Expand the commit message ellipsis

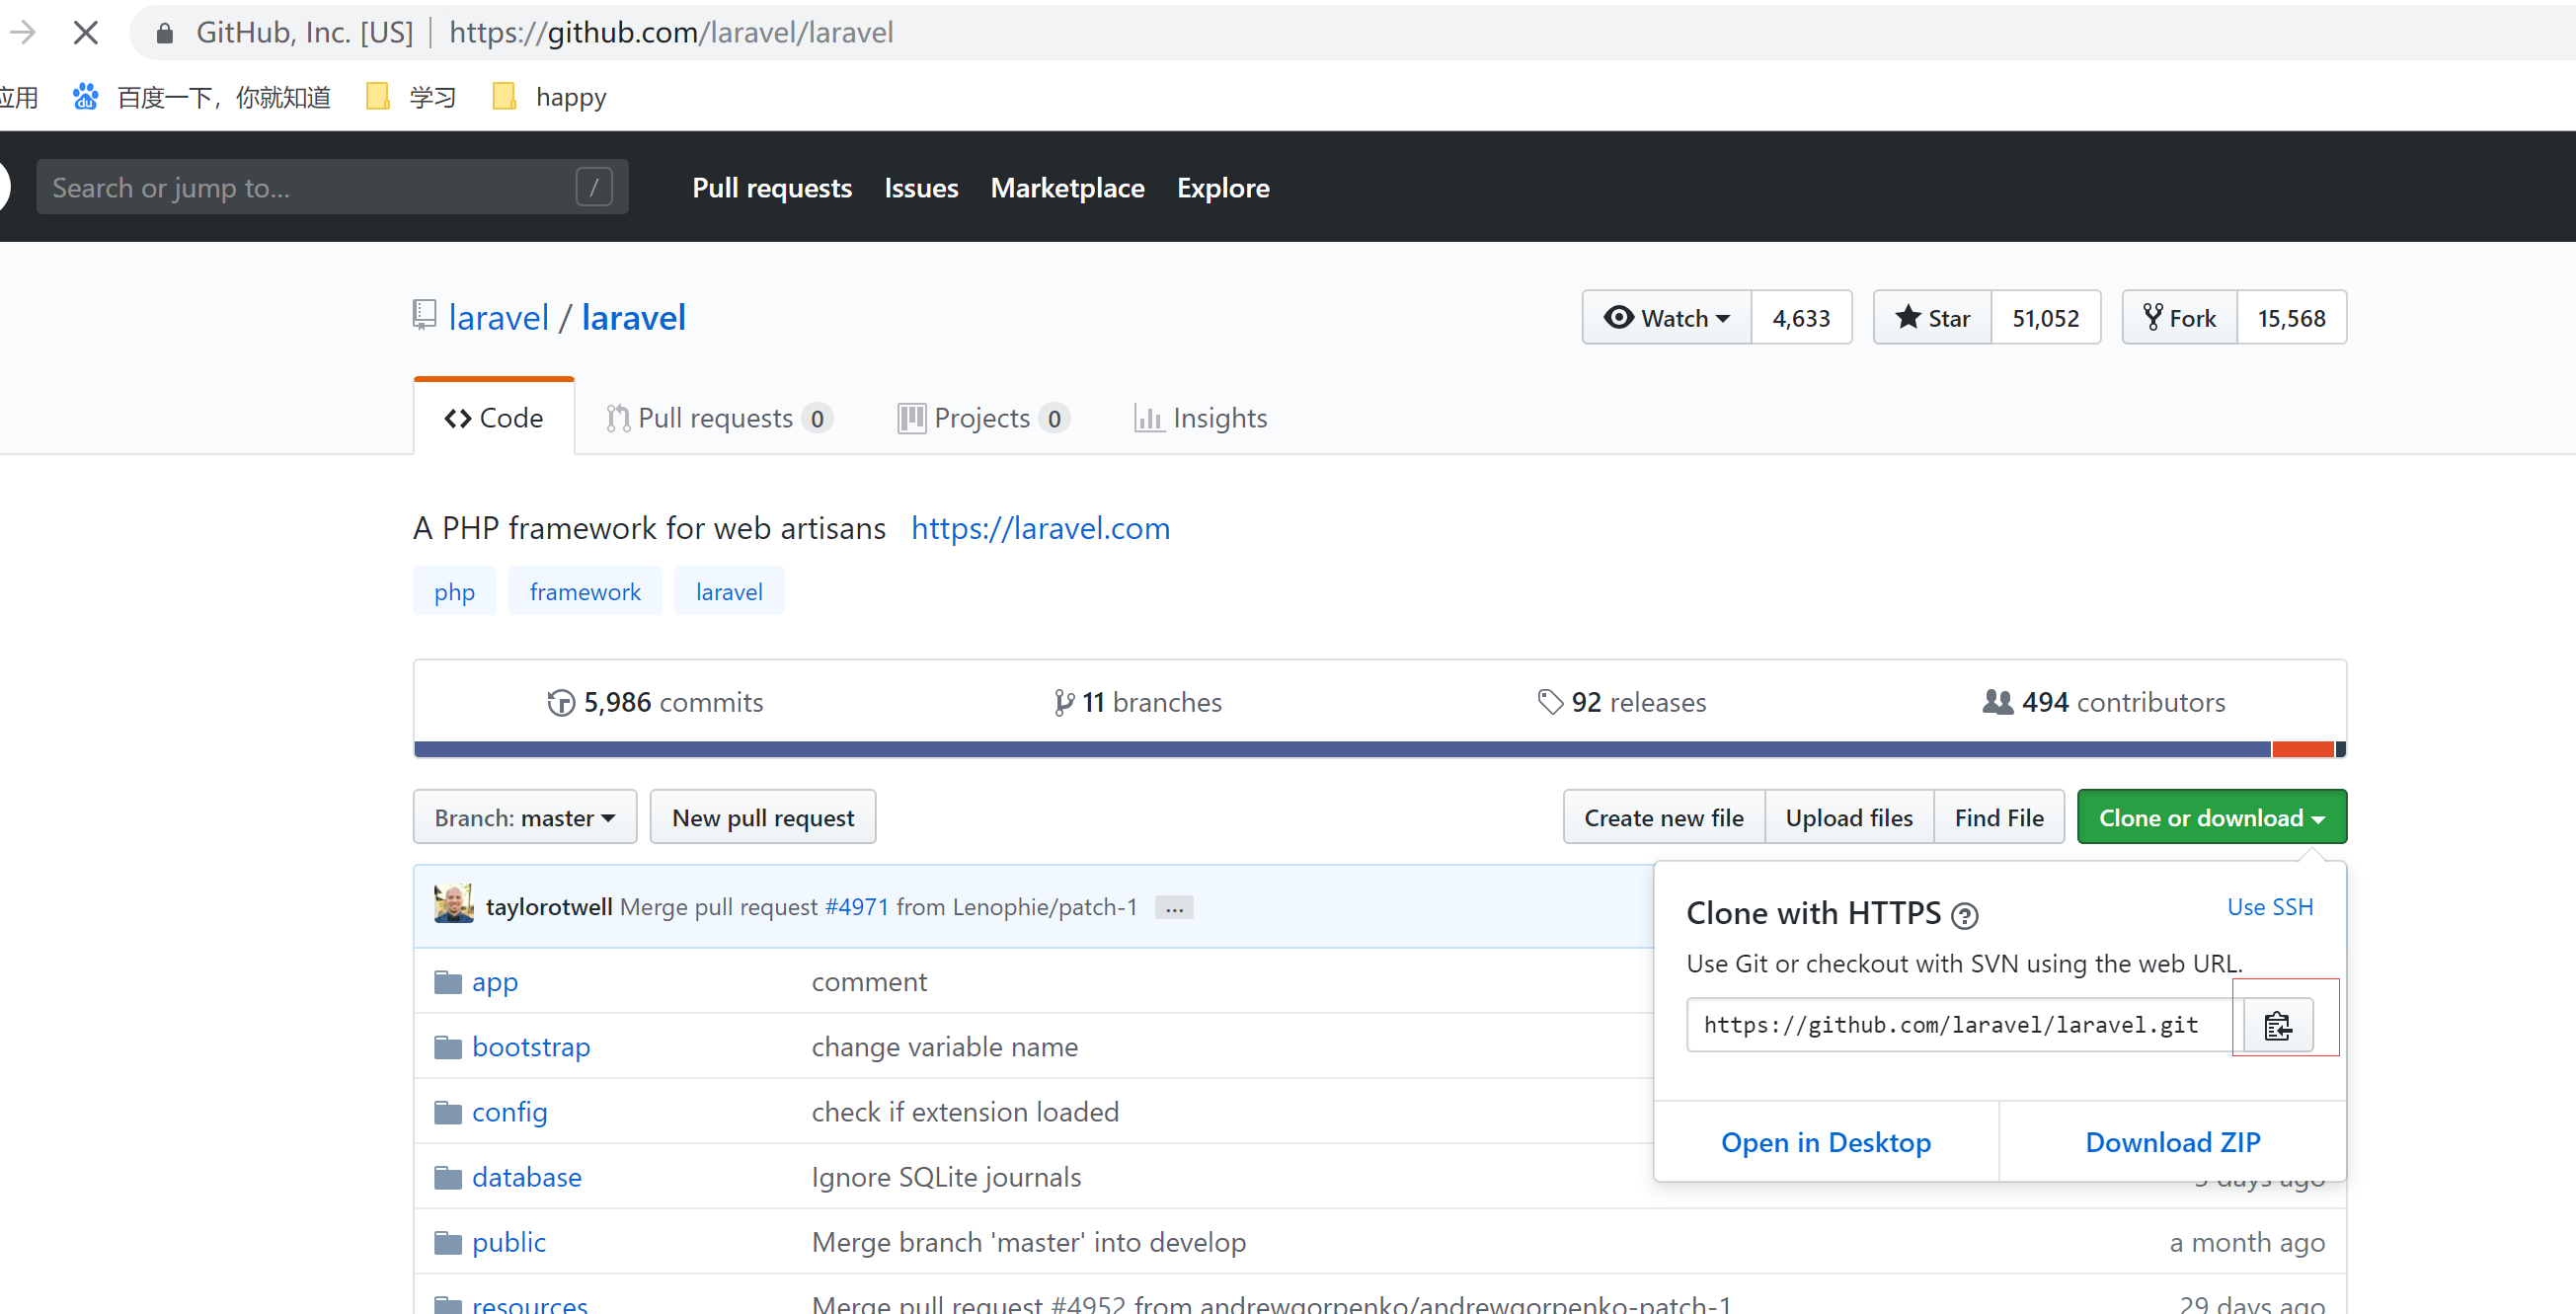(x=1174, y=908)
